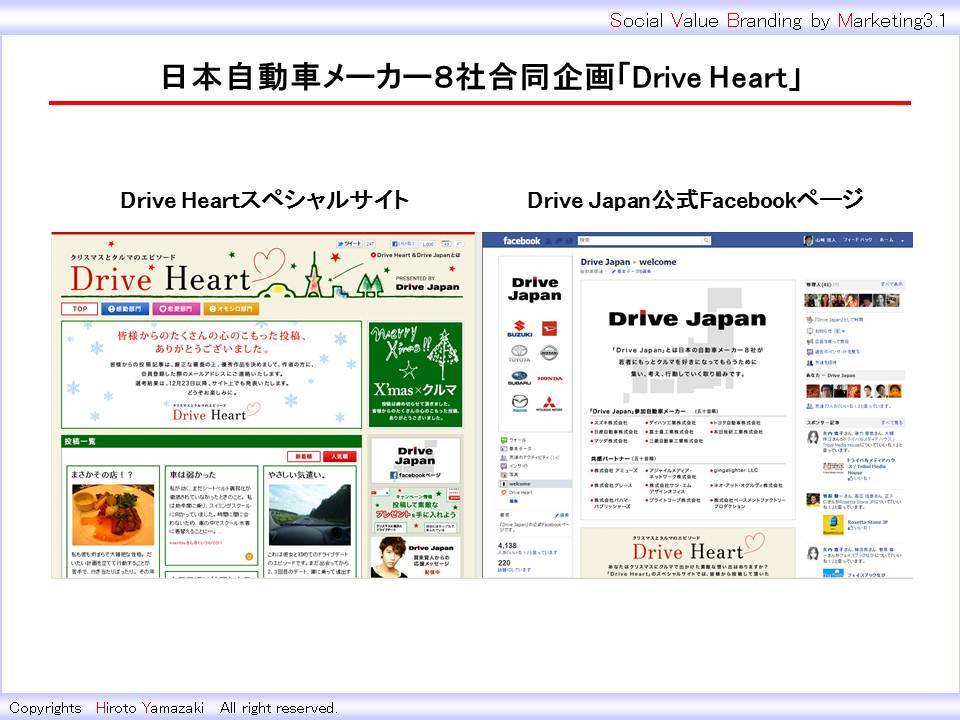The image size is (960, 720).
Task: Click the Twitter tweet button on Drive Heart site
Action: point(350,244)
